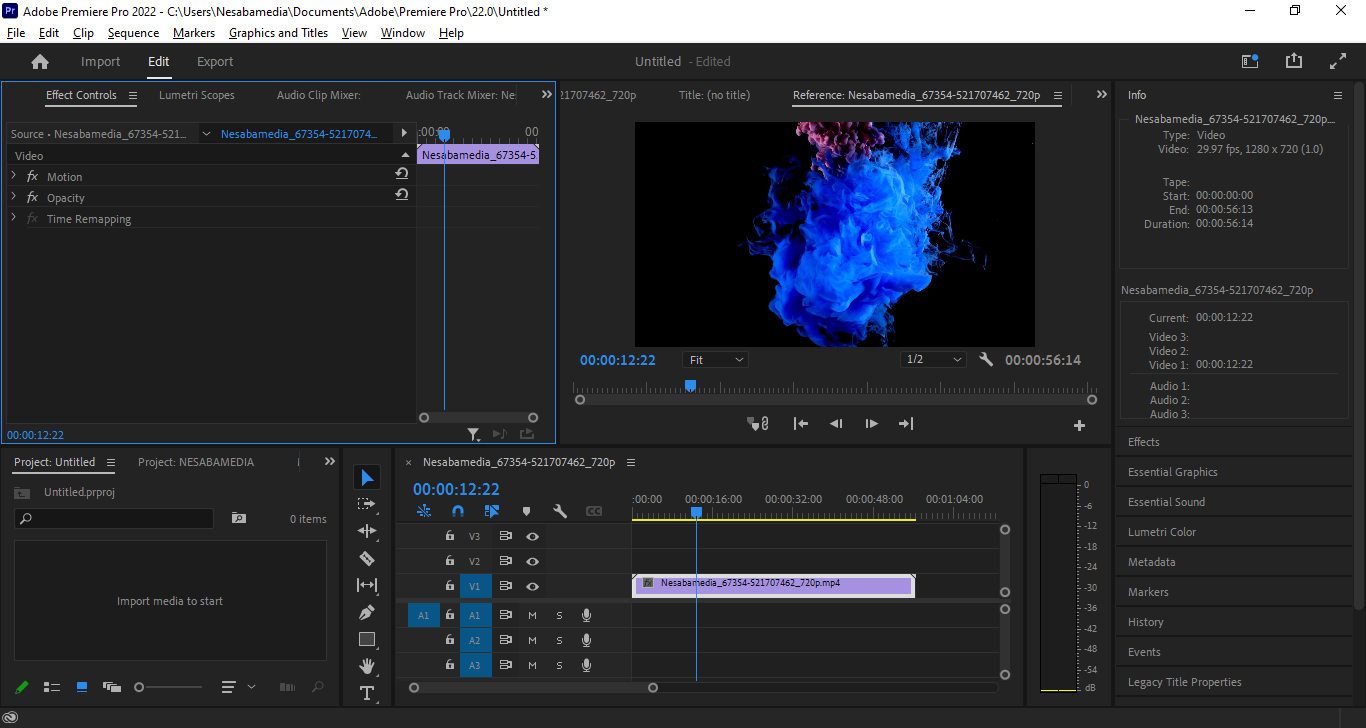Image resolution: width=1366 pixels, height=728 pixels.
Task: Click the Nesabamedia clip on track V1
Action: [x=773, y=584]
